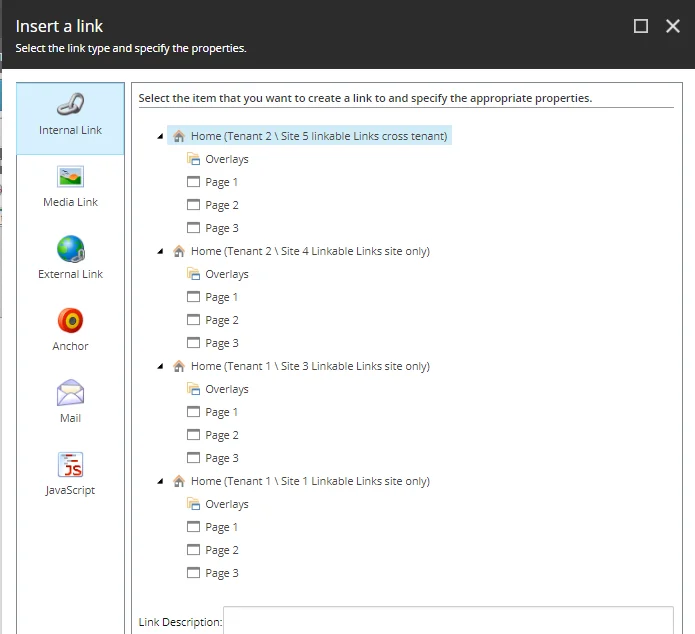Switch to the Media Link label

pyautogui.click(x=70, y=202)
